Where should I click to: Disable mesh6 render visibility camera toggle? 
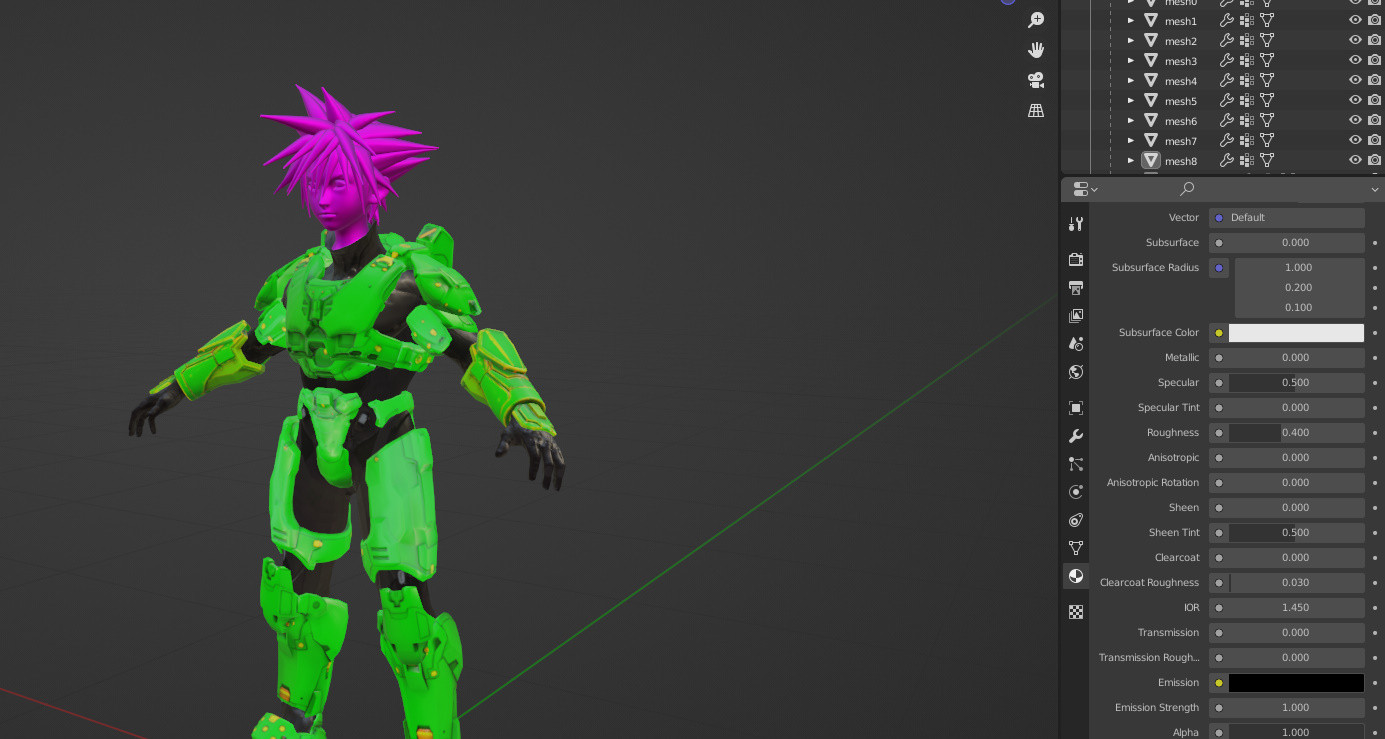(1372, 120)
